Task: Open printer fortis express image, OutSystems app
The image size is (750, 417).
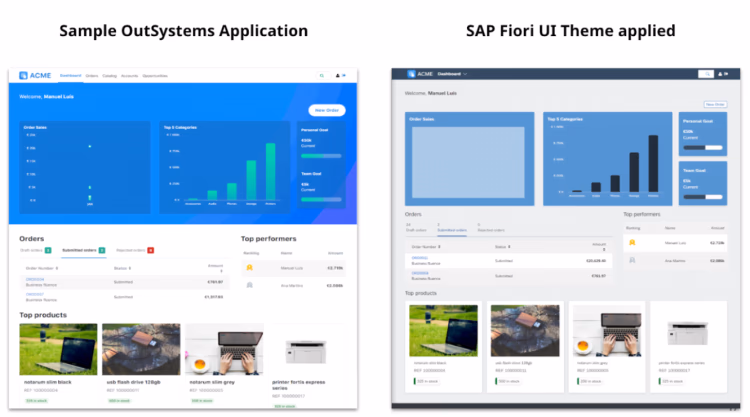Action: click(x=306, y=351)
